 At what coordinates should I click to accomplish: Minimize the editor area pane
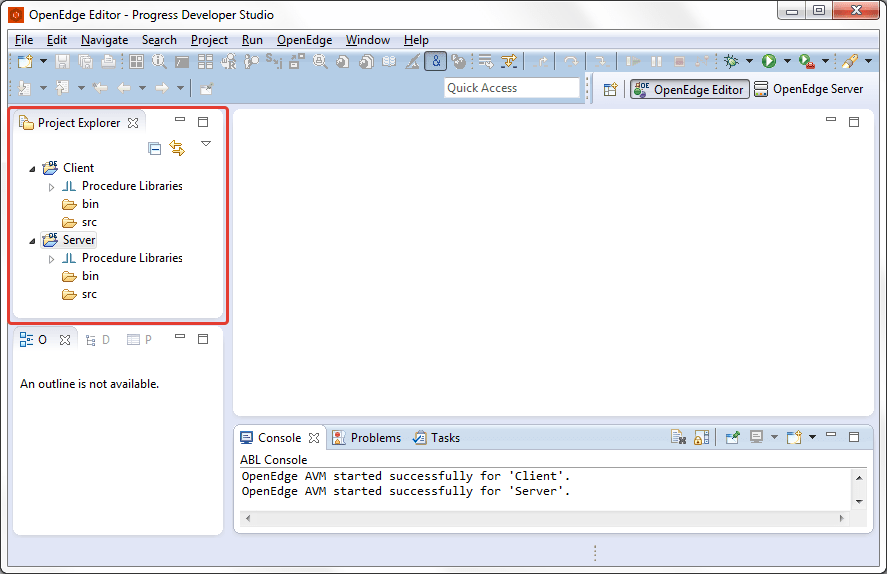tap(830, 119)
